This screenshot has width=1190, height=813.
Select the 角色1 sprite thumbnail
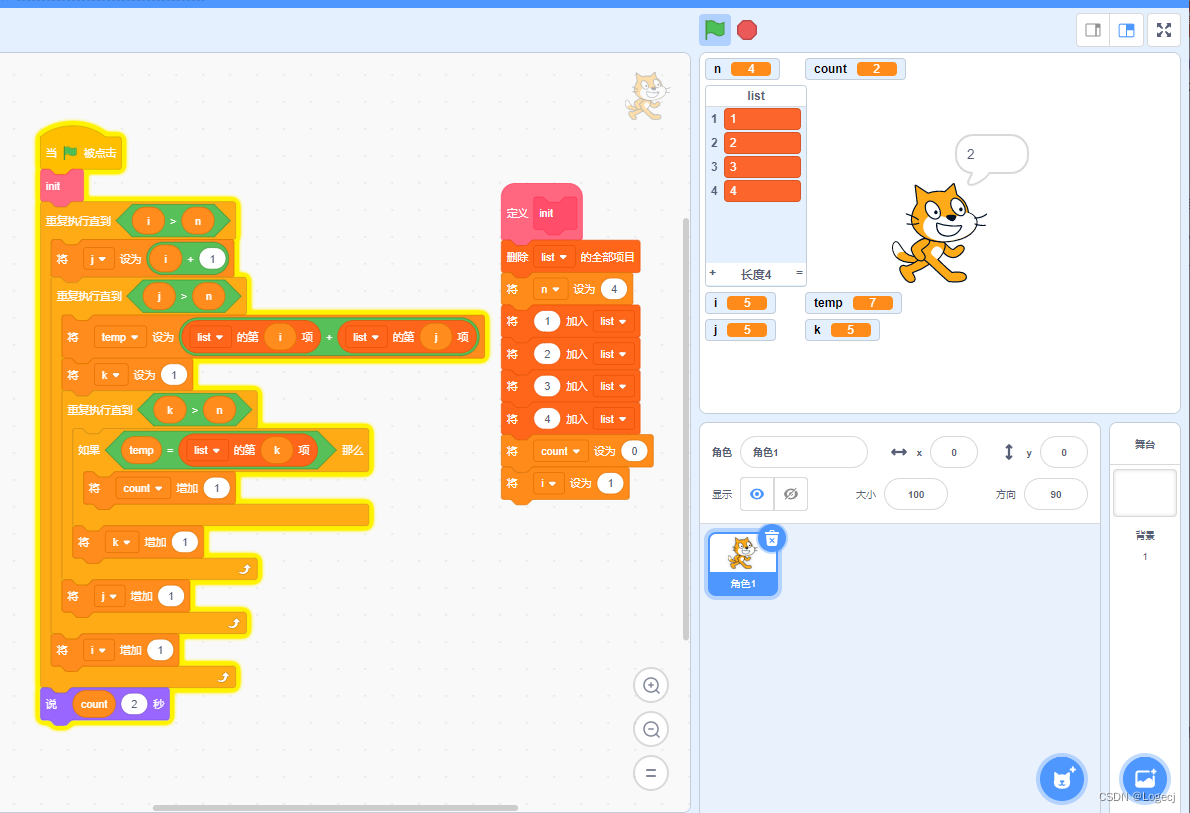(742, 563)
